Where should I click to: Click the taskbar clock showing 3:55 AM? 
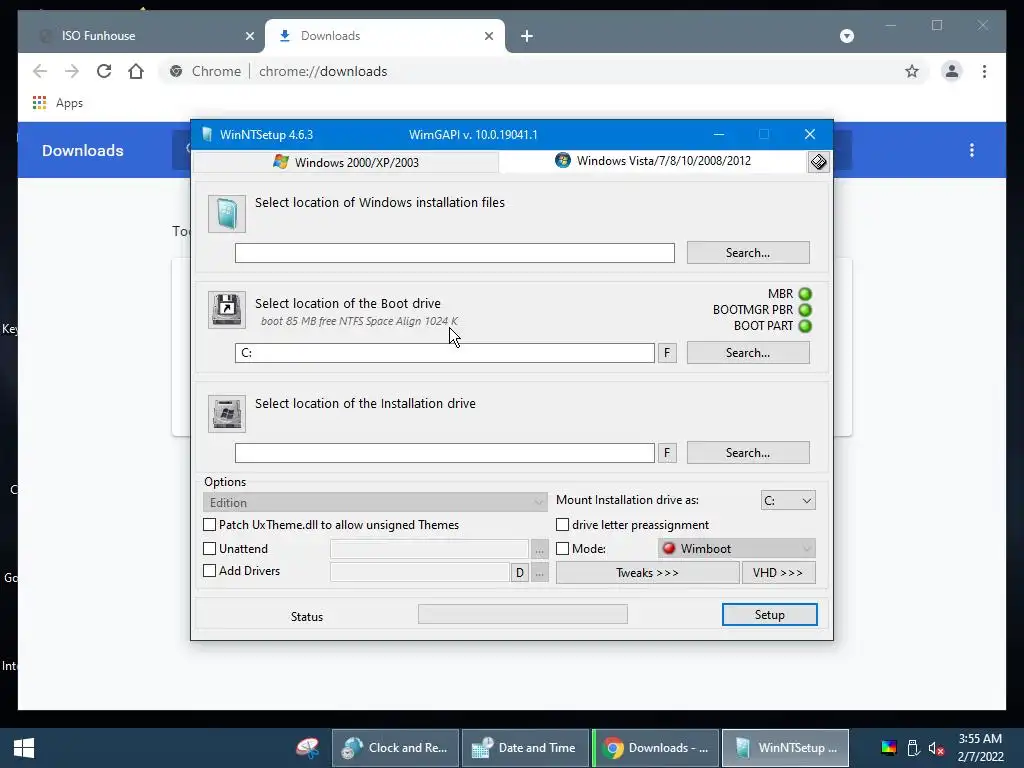point(980,748)
